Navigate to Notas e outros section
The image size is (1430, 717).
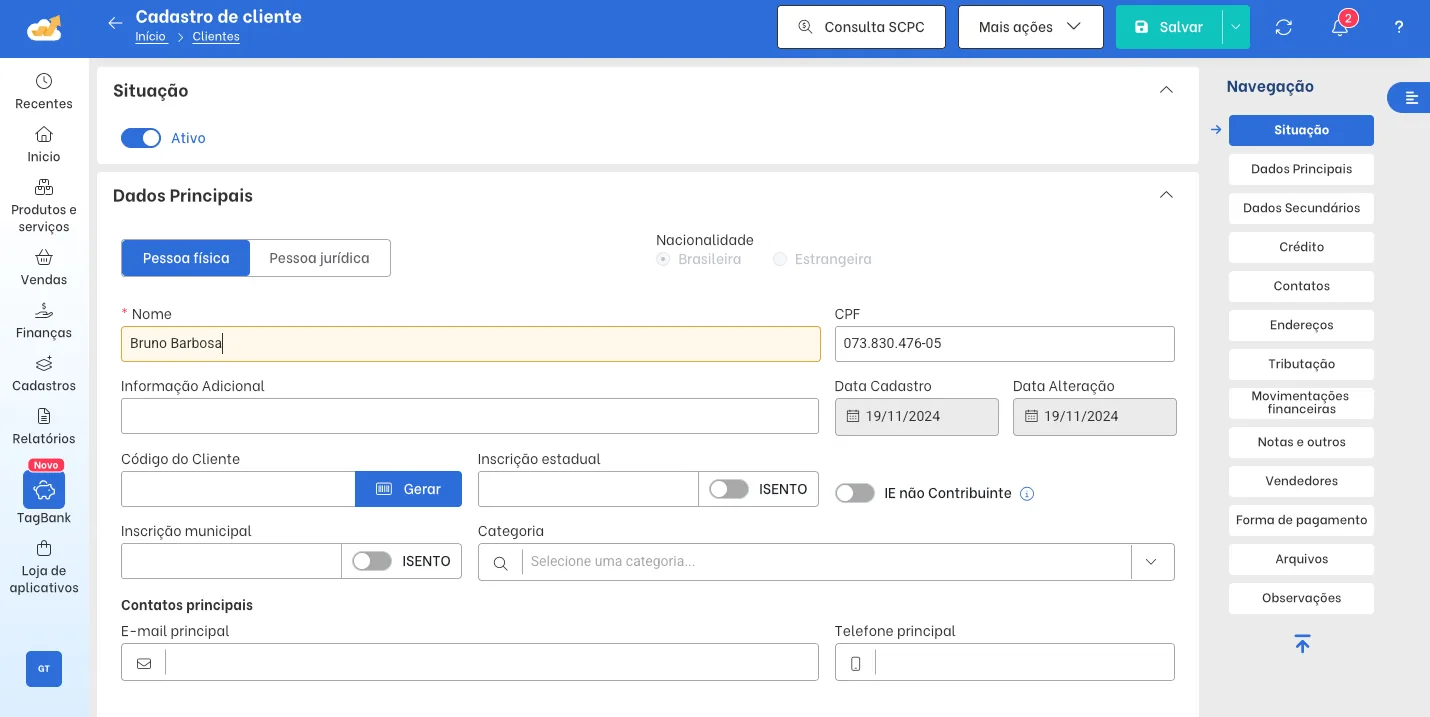coord(1301,442)
